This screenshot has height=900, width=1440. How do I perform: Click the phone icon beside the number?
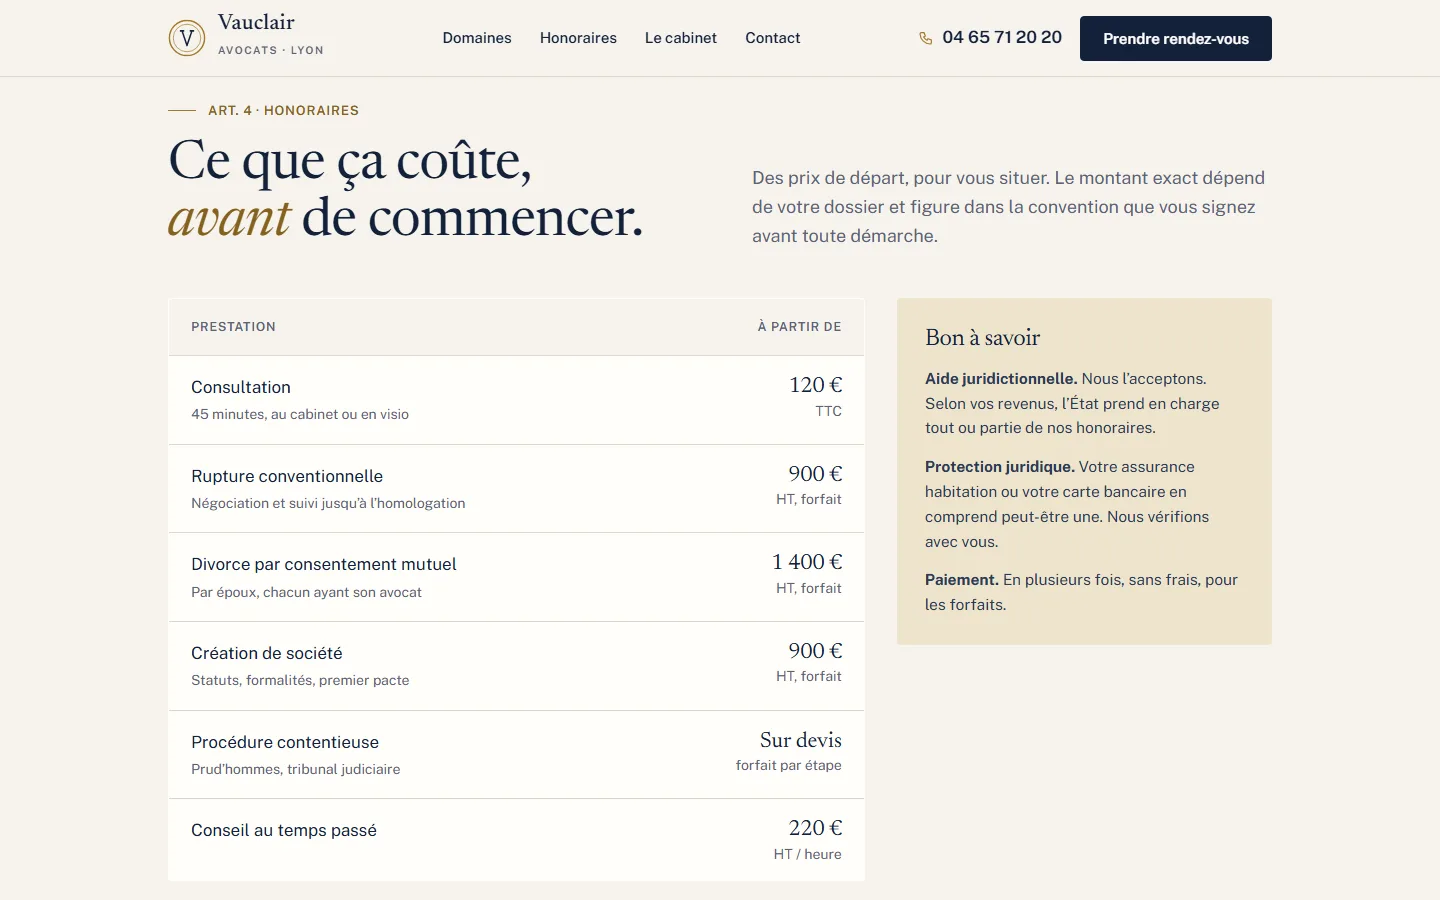coord(926,38)
